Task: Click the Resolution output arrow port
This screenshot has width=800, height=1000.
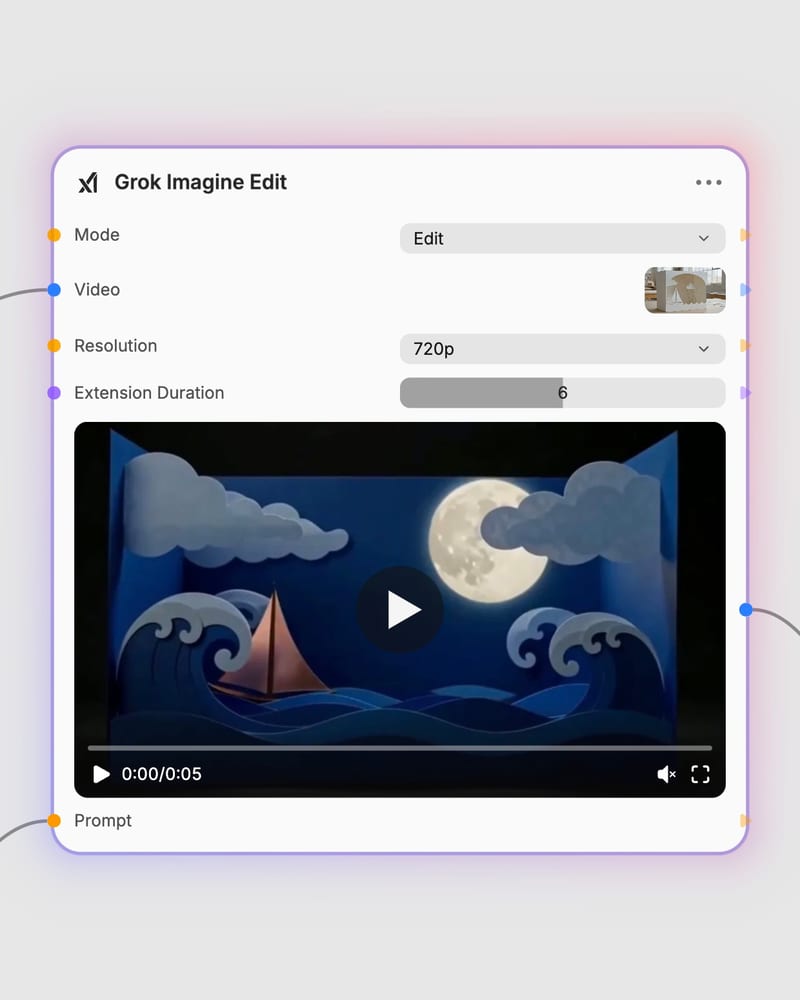Action: pyautogui.click(x=745, y=346)
